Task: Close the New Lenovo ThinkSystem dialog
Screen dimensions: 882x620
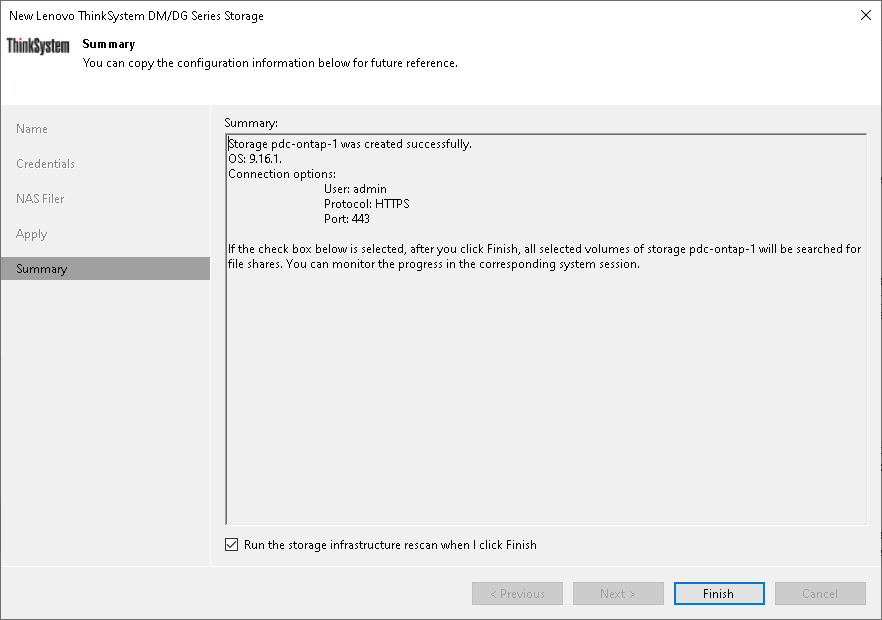Action: coord(866,15)
